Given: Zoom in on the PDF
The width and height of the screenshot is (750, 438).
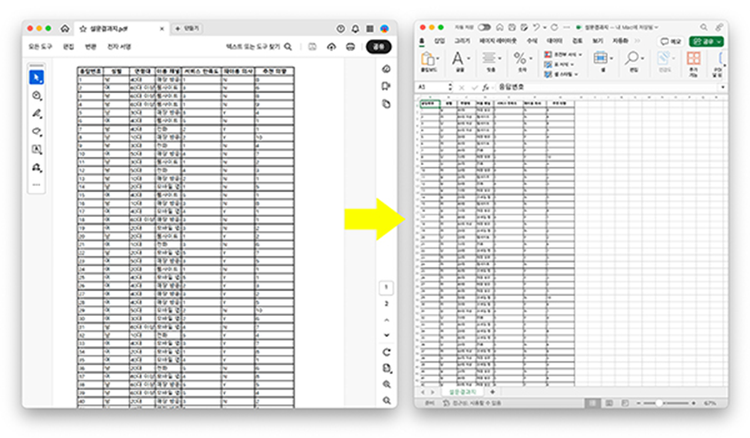Looking at the screenshot, I should (x=386, y=384).
